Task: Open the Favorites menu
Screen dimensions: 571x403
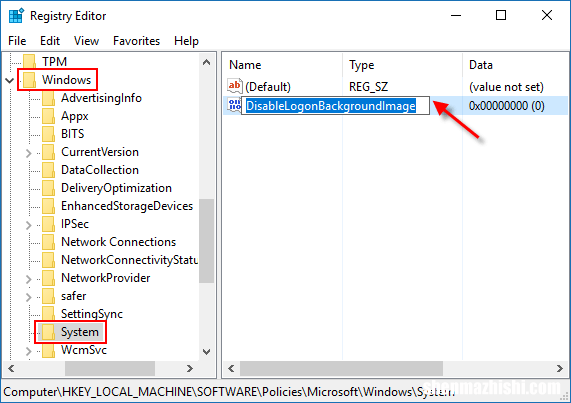Action: (x=137, y=41)
